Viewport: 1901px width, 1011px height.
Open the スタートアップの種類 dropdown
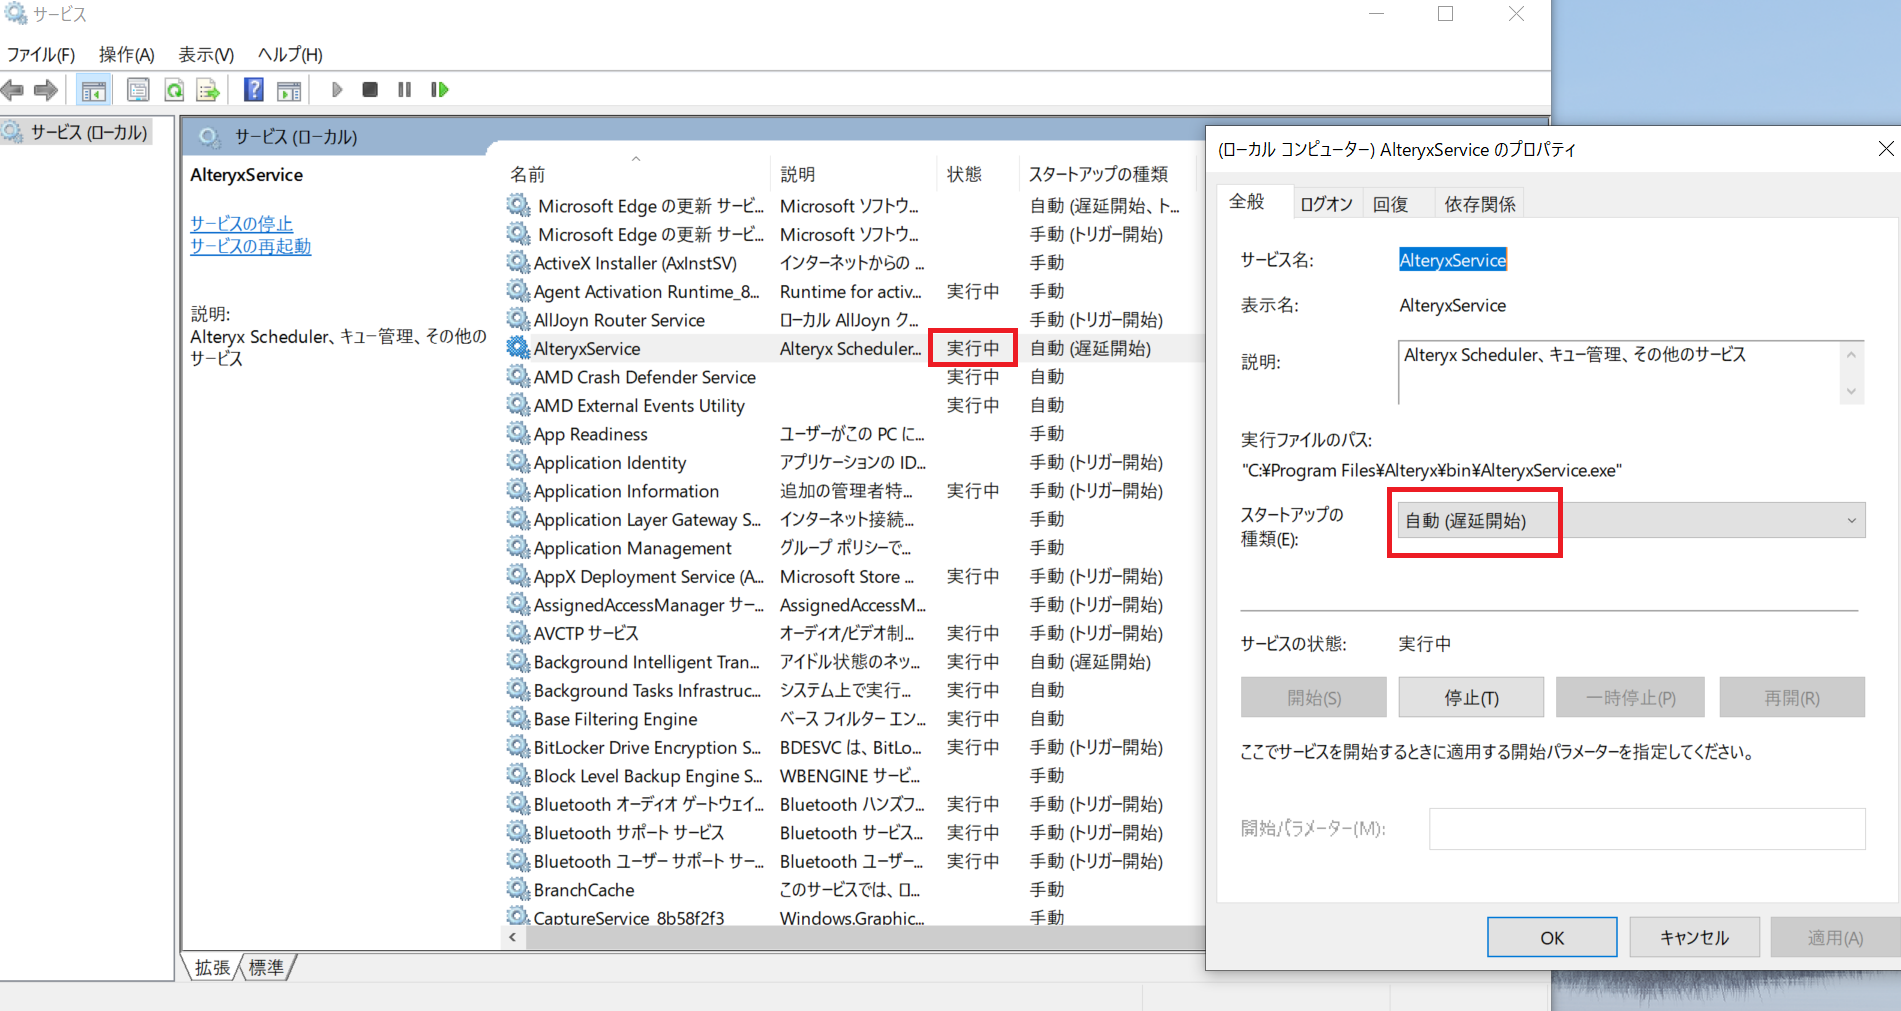[1631, 520]
